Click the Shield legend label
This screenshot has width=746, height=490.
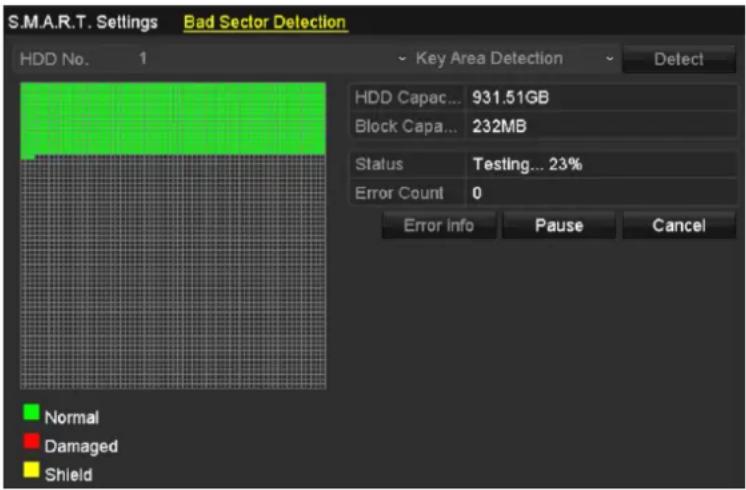tap(69, 475)
